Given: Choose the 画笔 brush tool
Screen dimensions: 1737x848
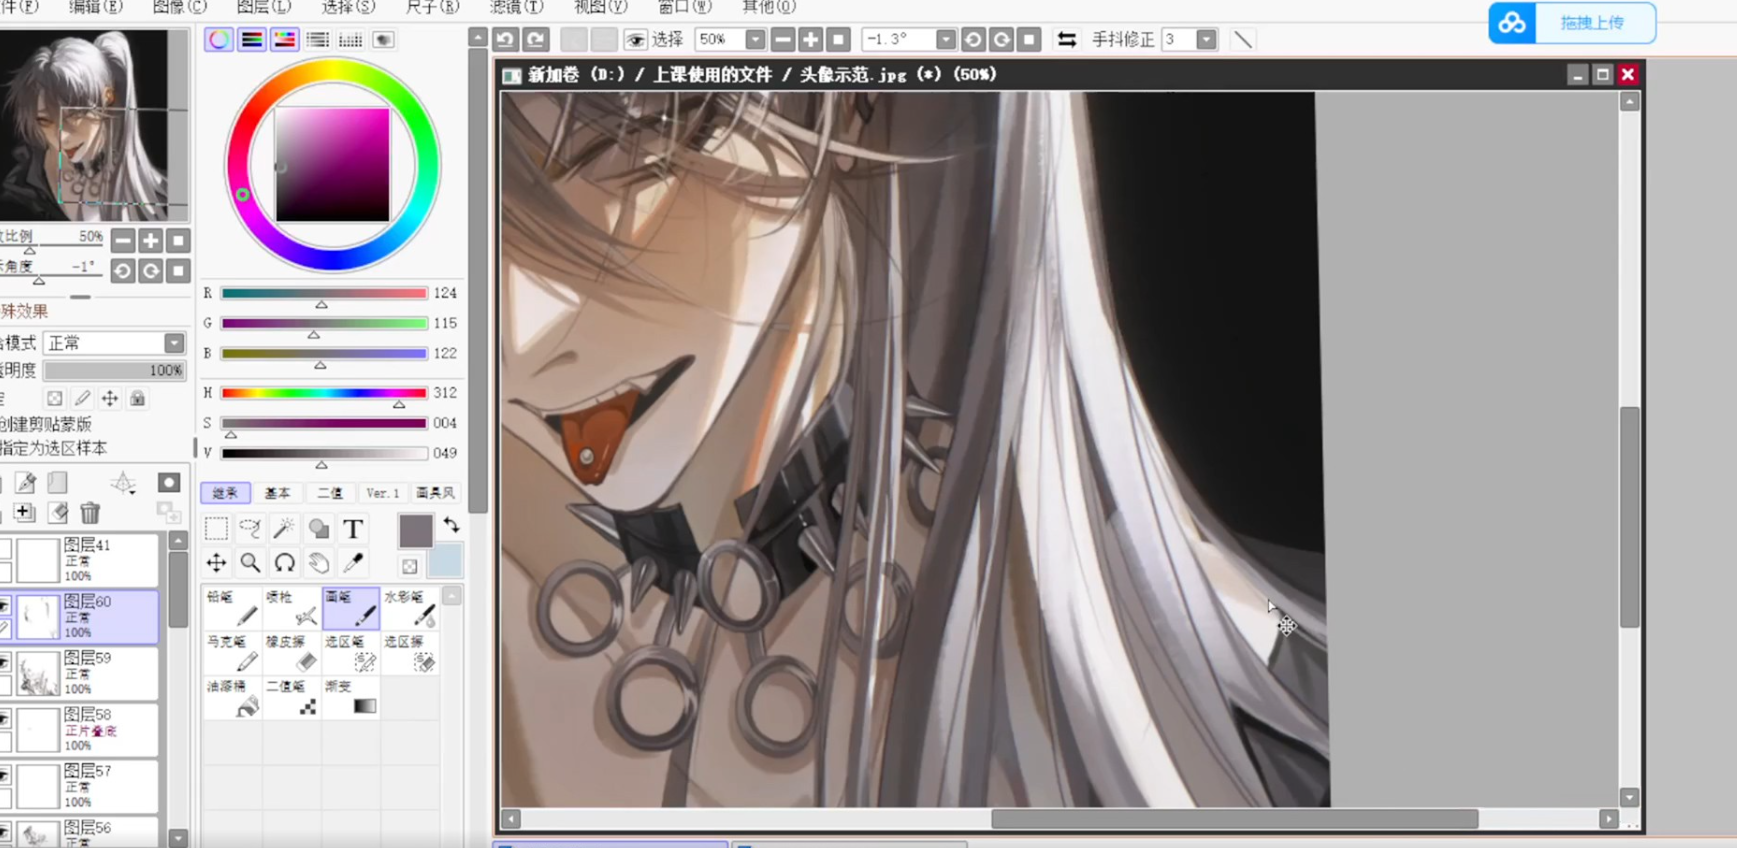Looking at the screenshot, I should click(351, 608).
